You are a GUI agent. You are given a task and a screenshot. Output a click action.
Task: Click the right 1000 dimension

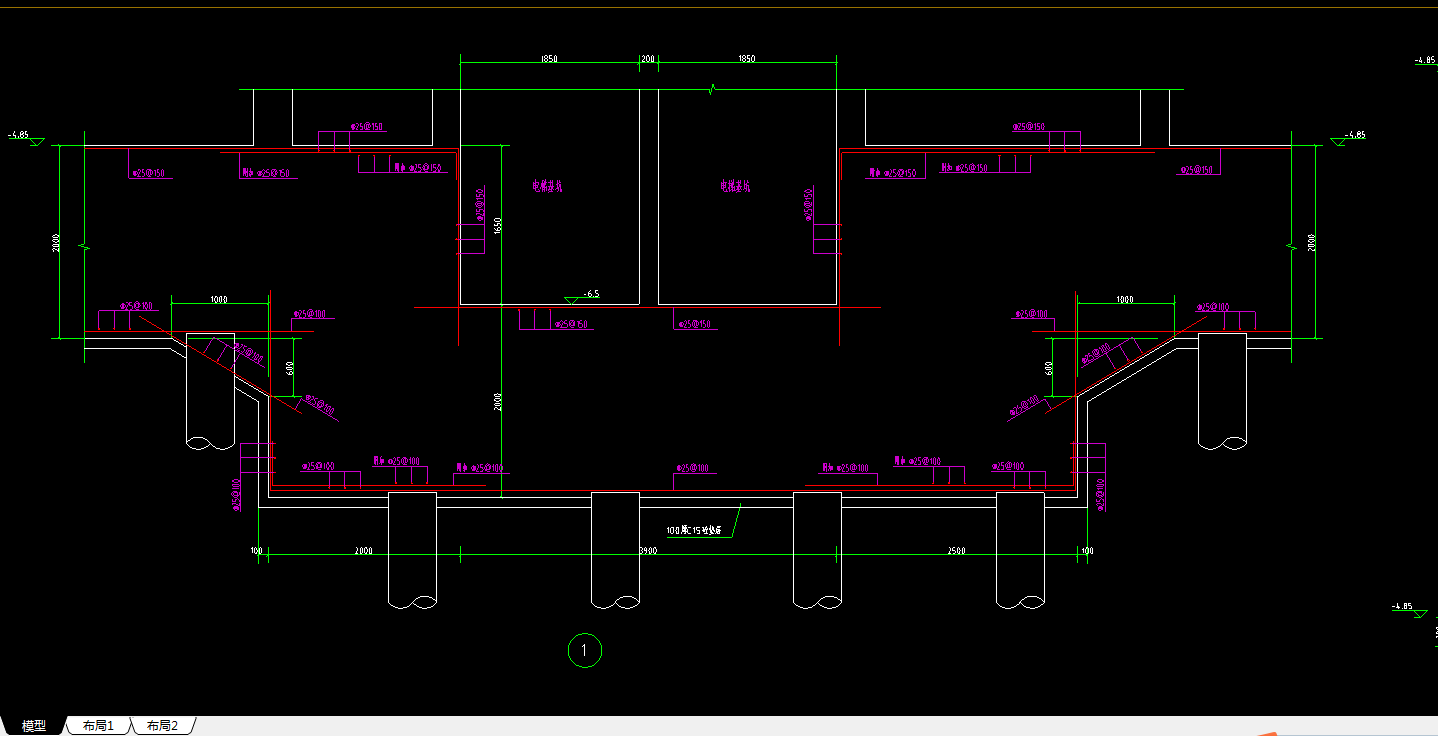point(1124,299)
